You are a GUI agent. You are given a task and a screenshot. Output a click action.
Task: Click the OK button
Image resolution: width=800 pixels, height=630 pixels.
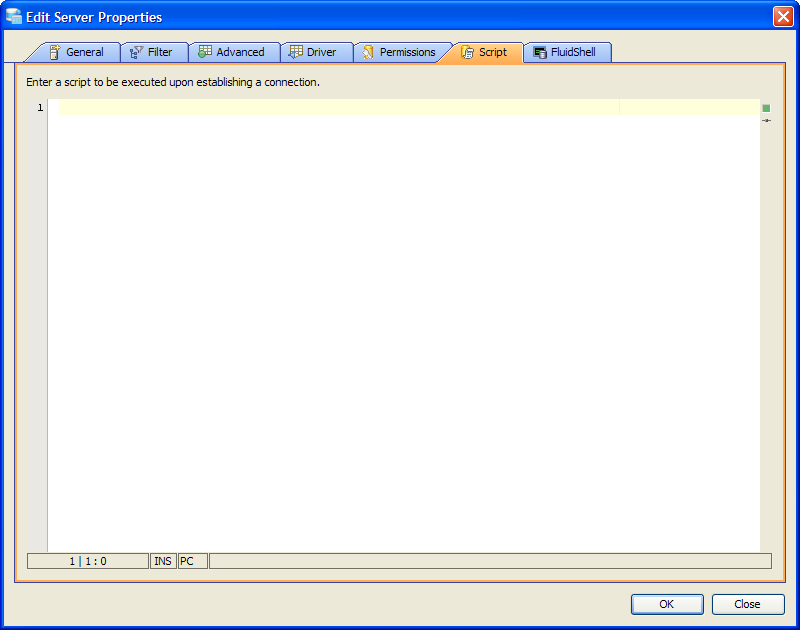coord(667,604)
